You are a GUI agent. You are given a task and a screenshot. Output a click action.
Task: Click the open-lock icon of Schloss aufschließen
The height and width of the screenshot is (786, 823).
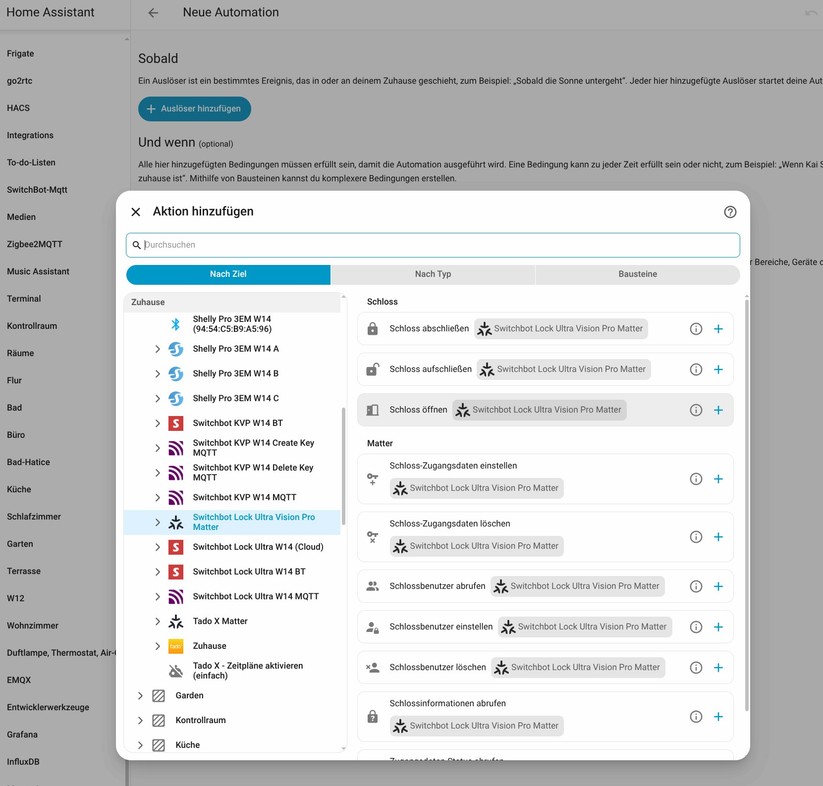(x=372, y=369)
